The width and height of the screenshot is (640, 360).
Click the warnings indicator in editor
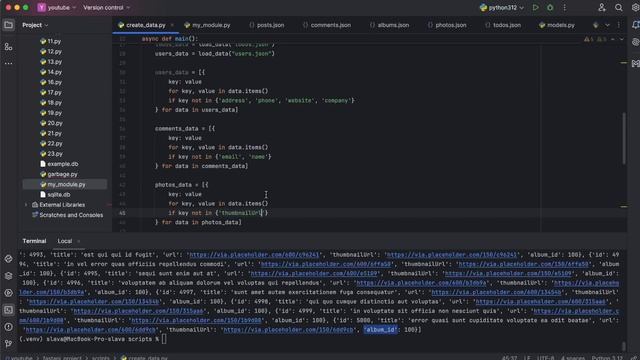595,39
